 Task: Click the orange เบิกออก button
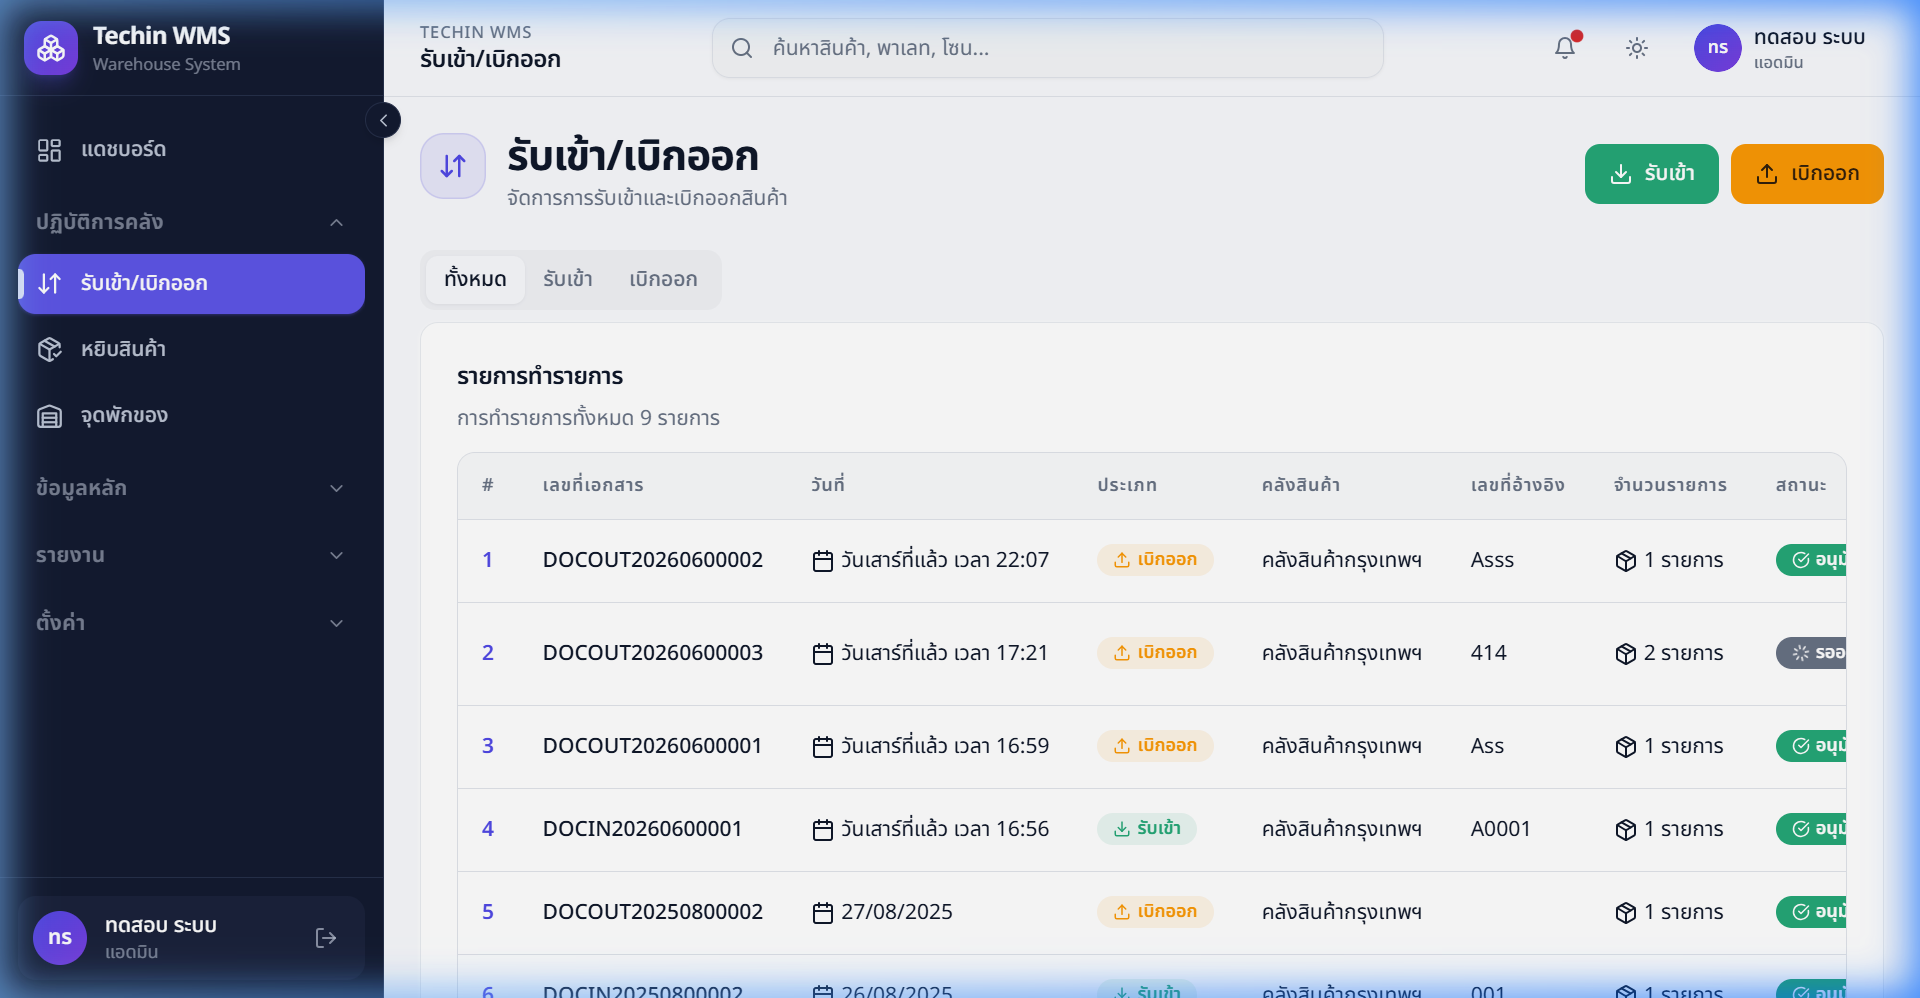[x=1807, y=174]
